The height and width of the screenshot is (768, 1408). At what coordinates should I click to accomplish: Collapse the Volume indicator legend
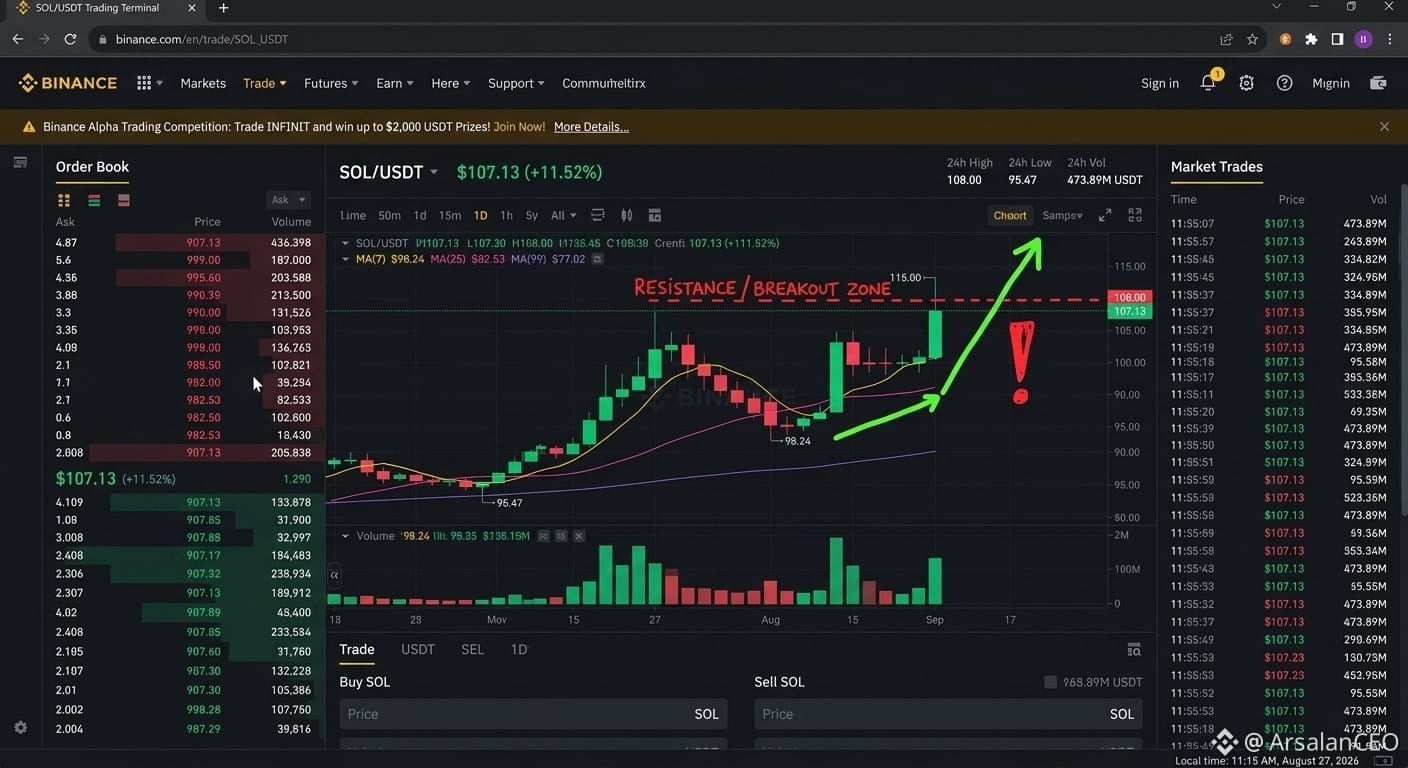click(x=345, y=536)
